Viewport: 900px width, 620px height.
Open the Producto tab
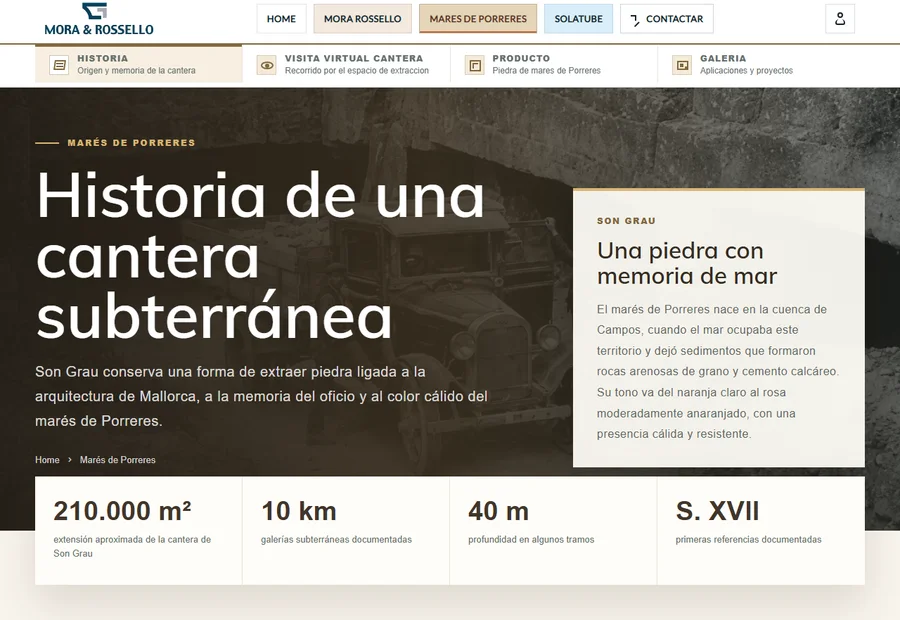click(554, 64)
